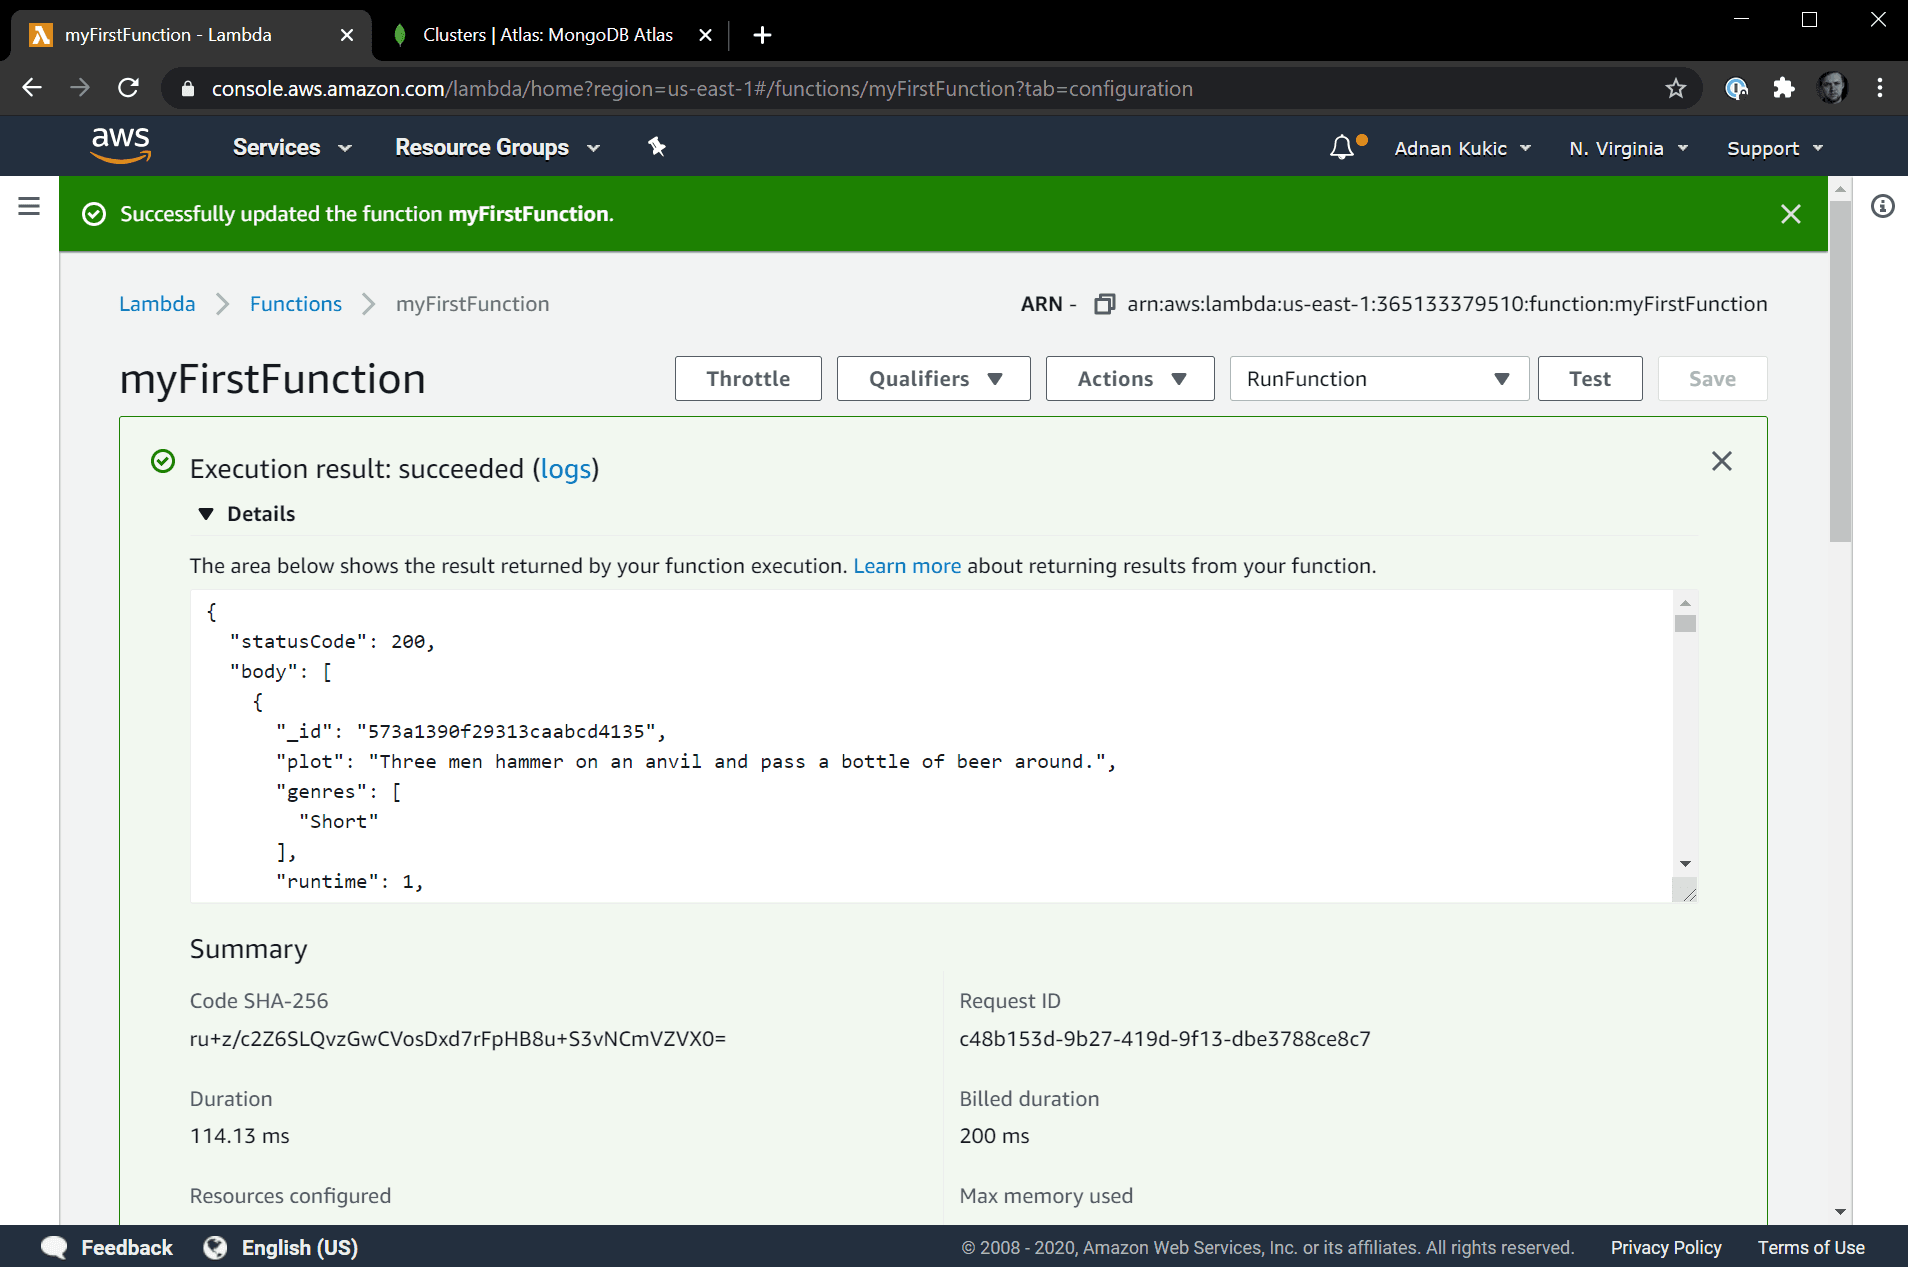Bookmark this page with the star icon
The width and height of the screenshot is (1908, 1267).
point(1676,89)
